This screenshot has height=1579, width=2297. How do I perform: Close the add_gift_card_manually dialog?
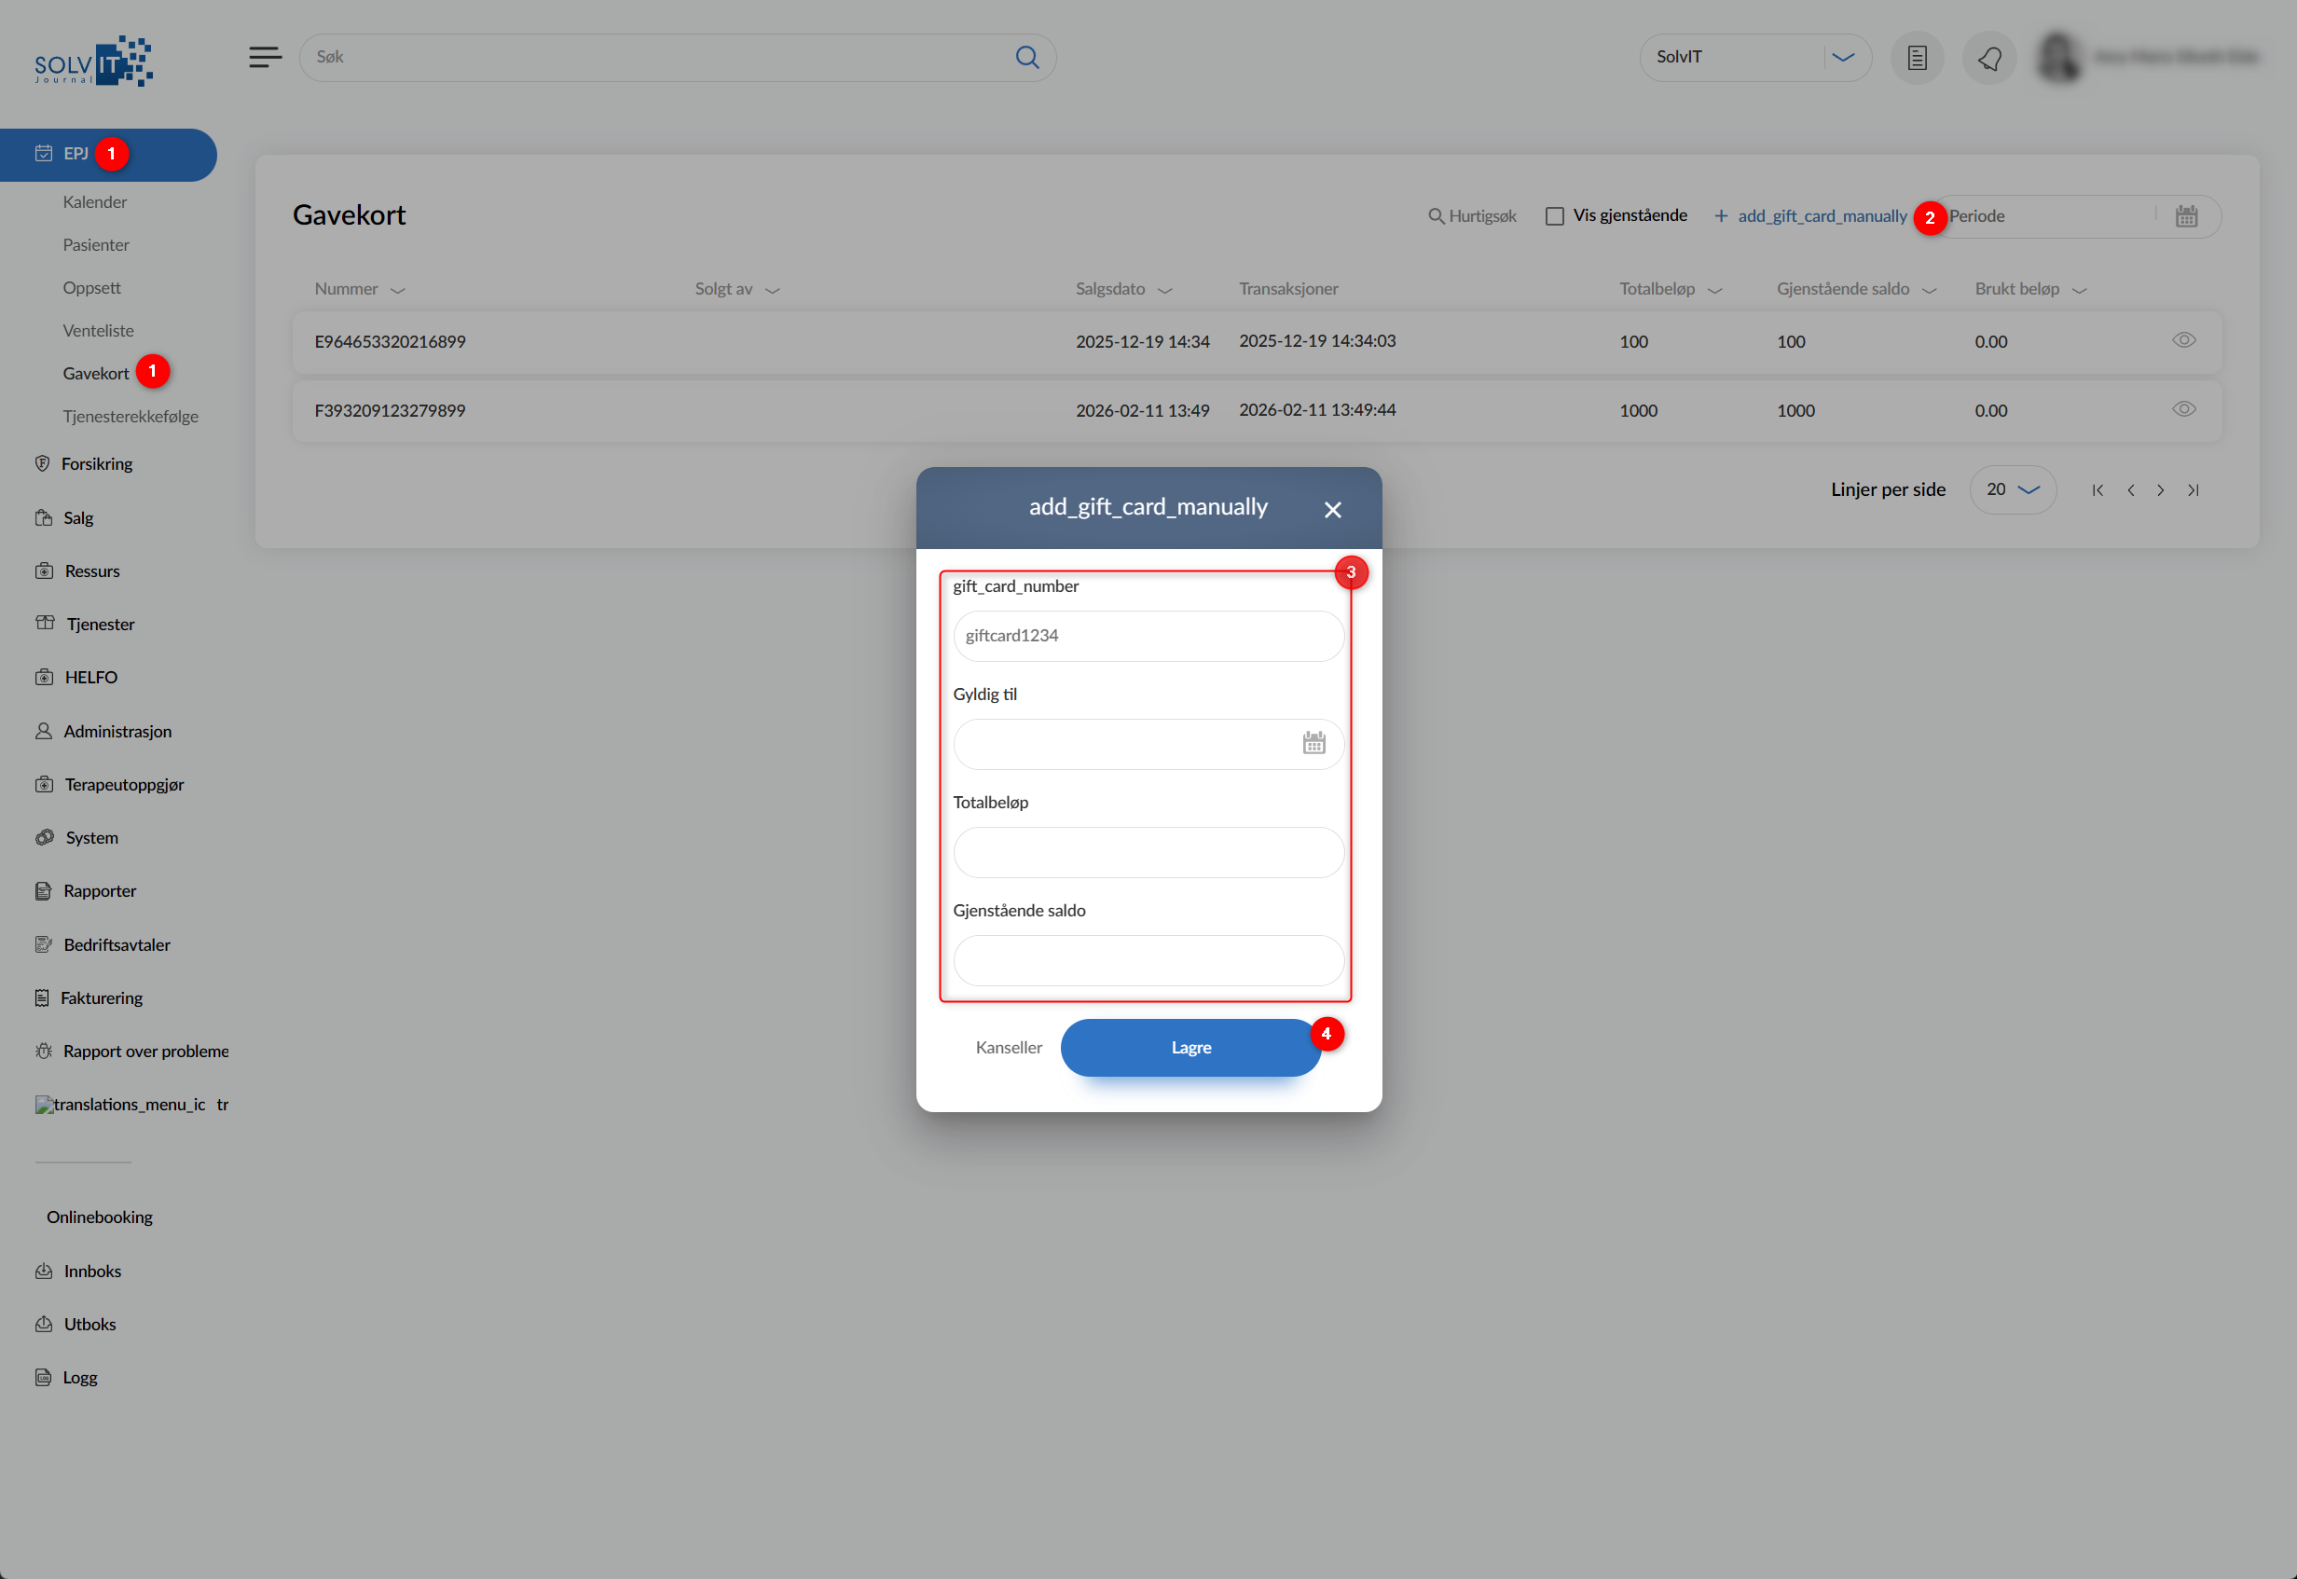(1332, 510)
